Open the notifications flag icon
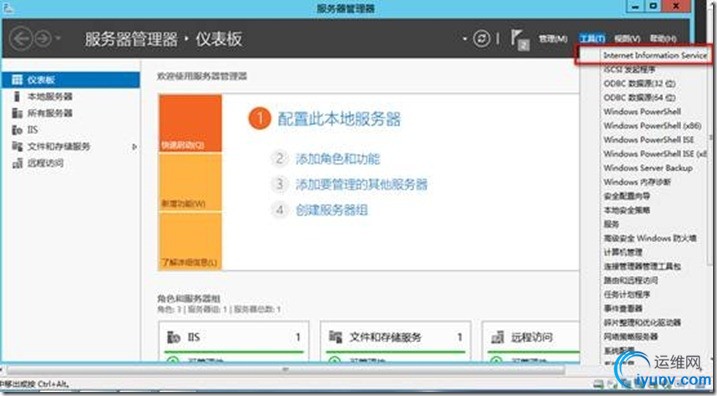This screenshot has width=717, height=396. [x=519, y=39]
